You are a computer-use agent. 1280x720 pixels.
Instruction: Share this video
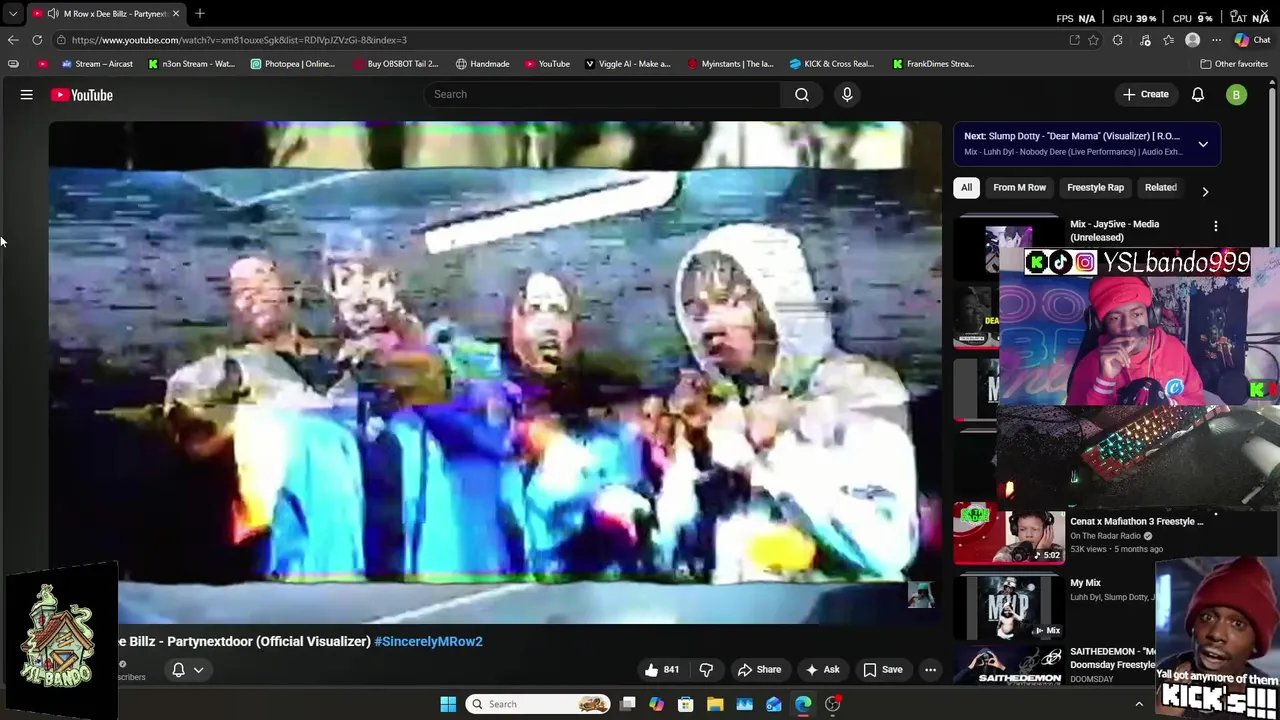click(x=759, y=670)
